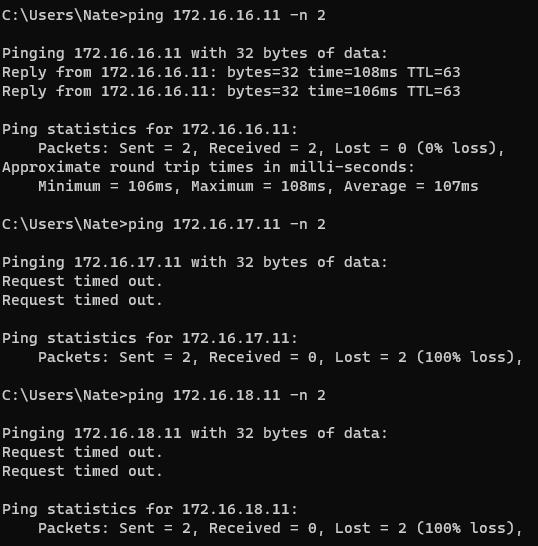Click the first "Request timed out" under 172.16.17.11
This screenshot has height=546, width=538.
pyautogui.click(x=83, y=281)
